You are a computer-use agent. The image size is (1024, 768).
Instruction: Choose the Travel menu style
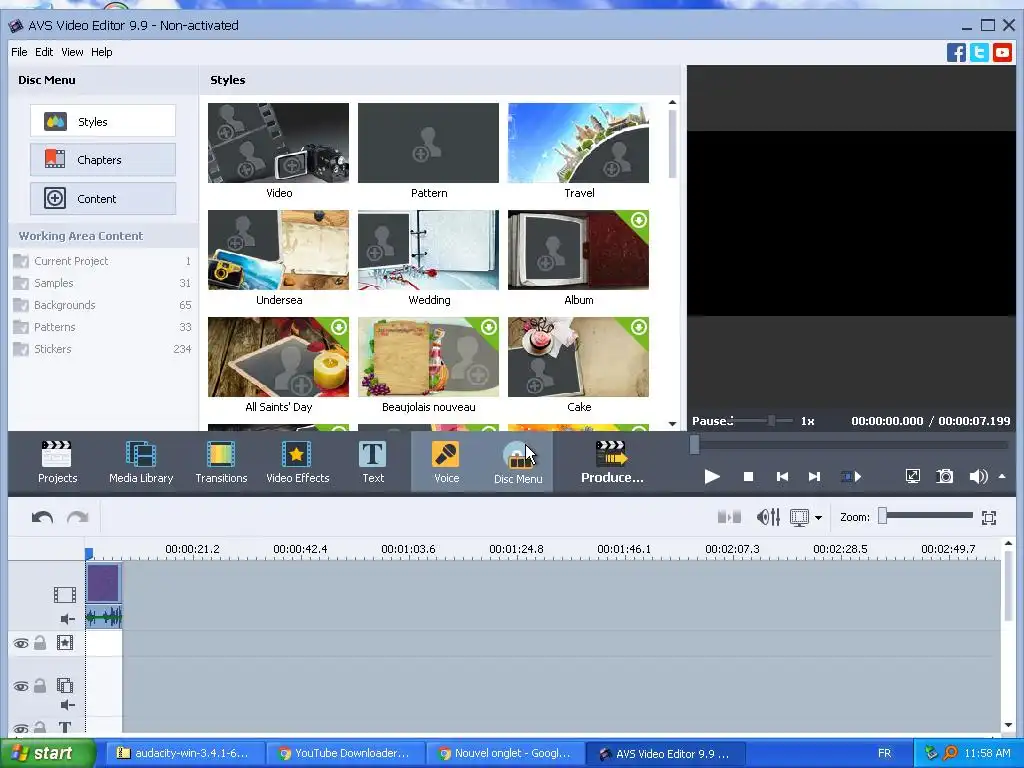(x=579, y=143)
